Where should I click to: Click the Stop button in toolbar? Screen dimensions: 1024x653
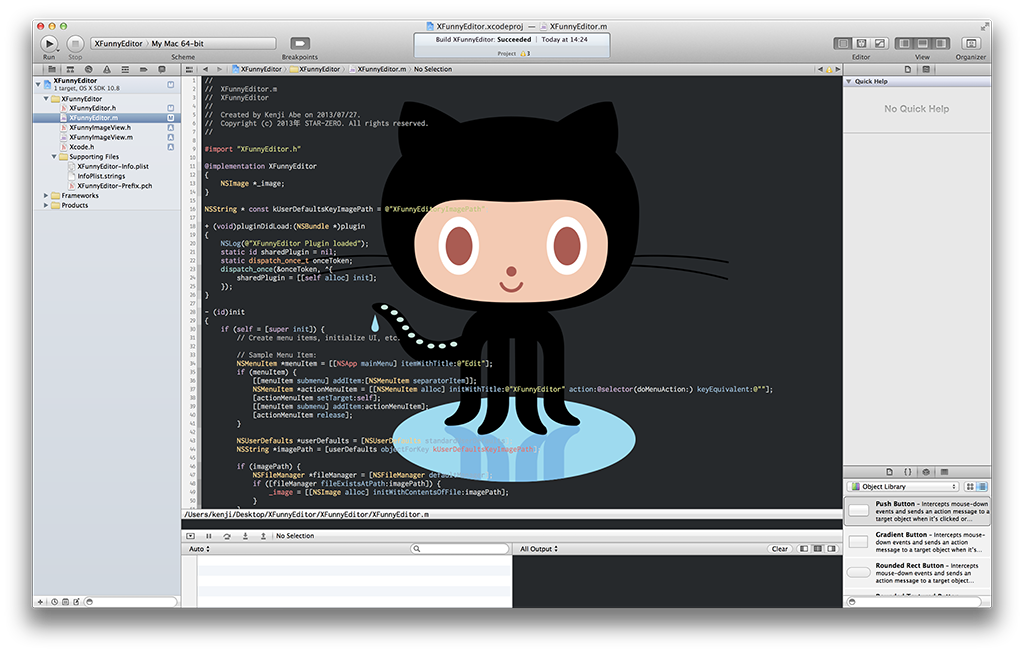tap(75, 44)
